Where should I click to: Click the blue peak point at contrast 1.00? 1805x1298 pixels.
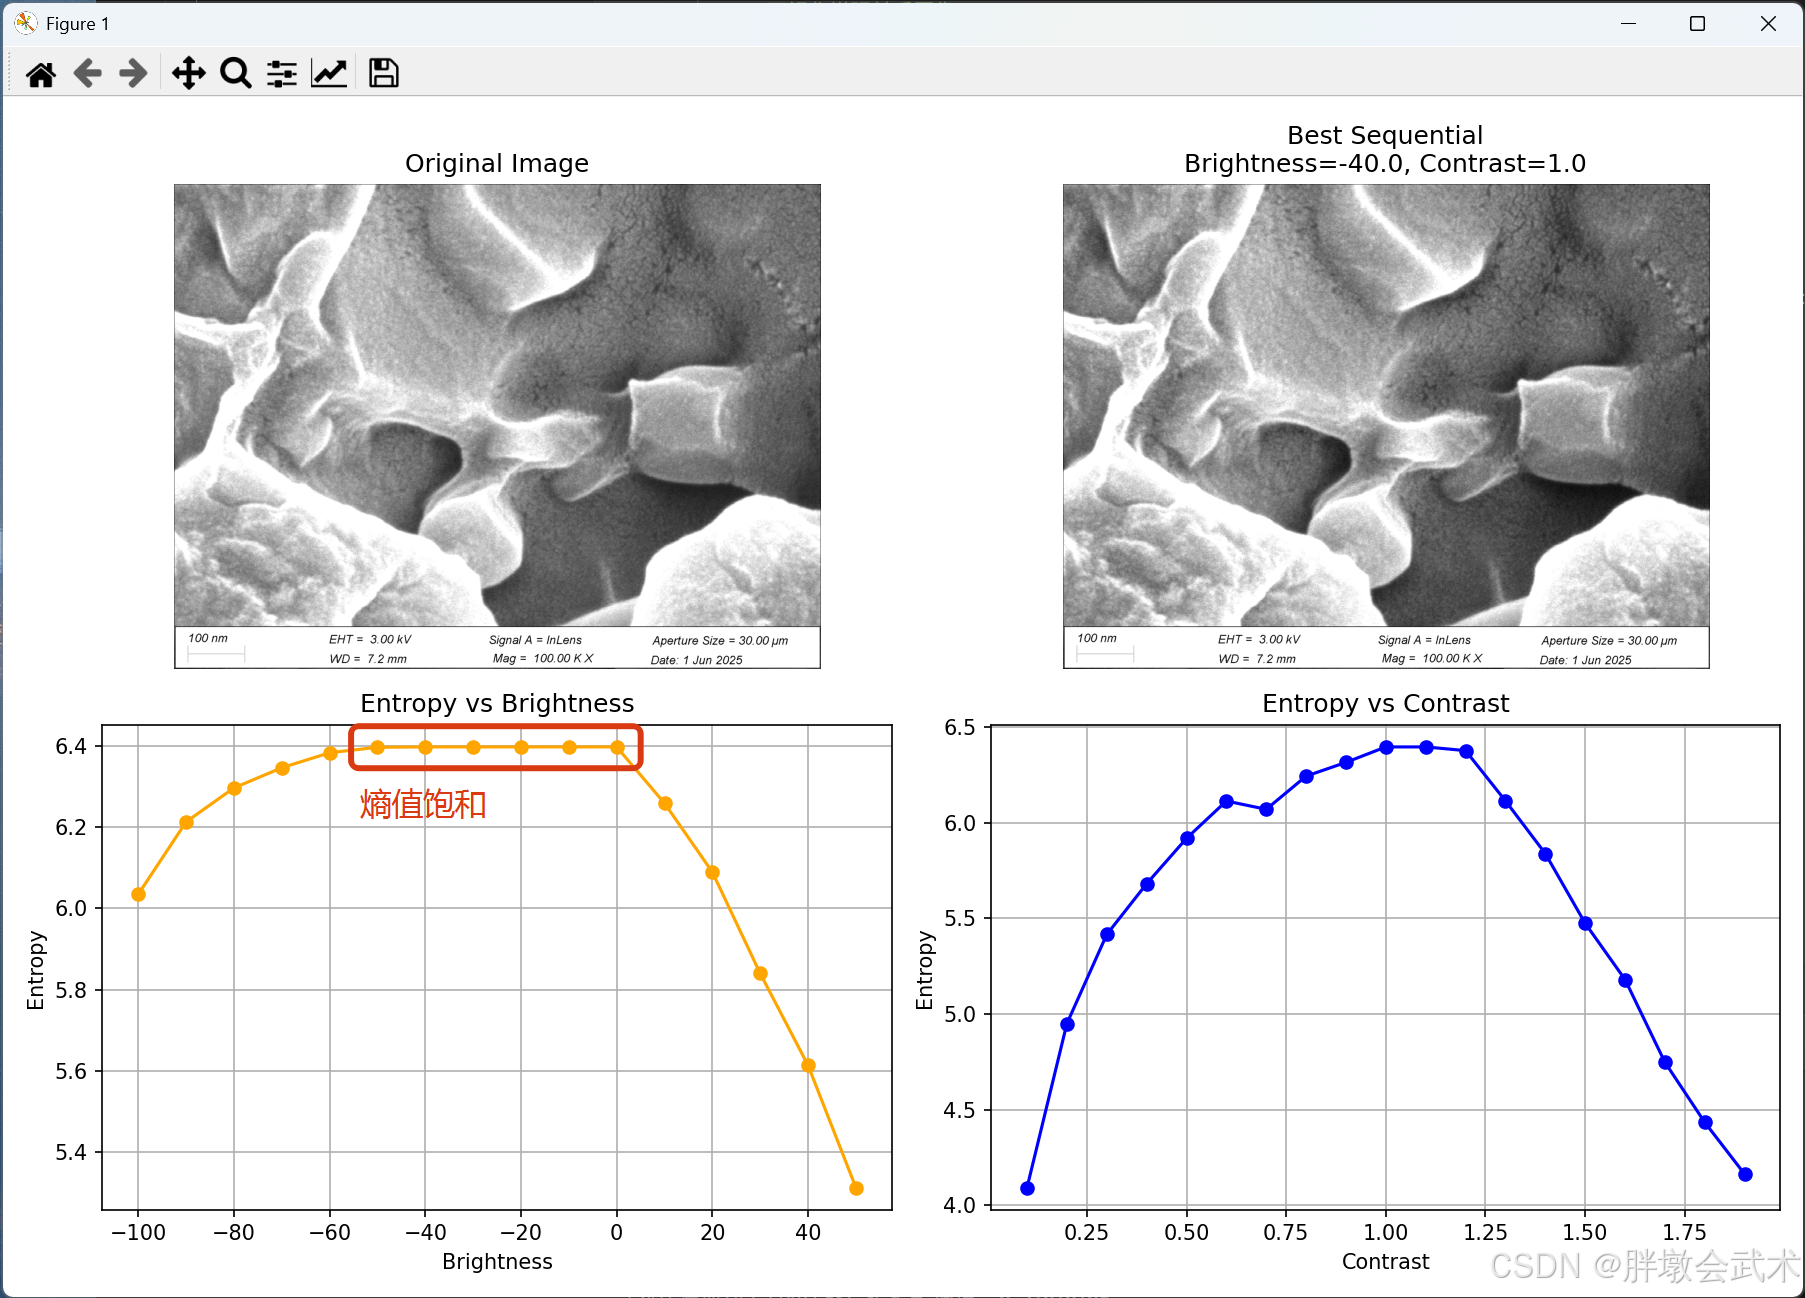[x=1386, y=747]
